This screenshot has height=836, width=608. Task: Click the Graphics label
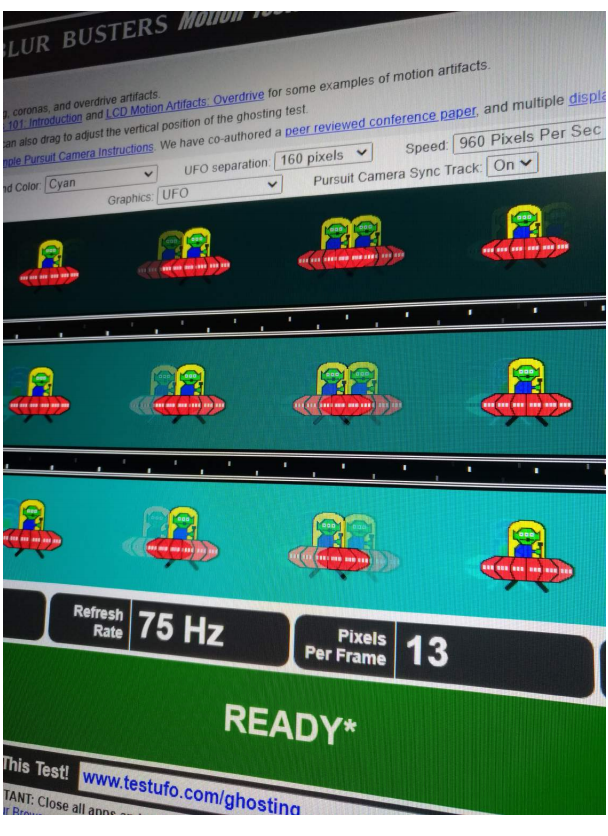pos(131,199)
